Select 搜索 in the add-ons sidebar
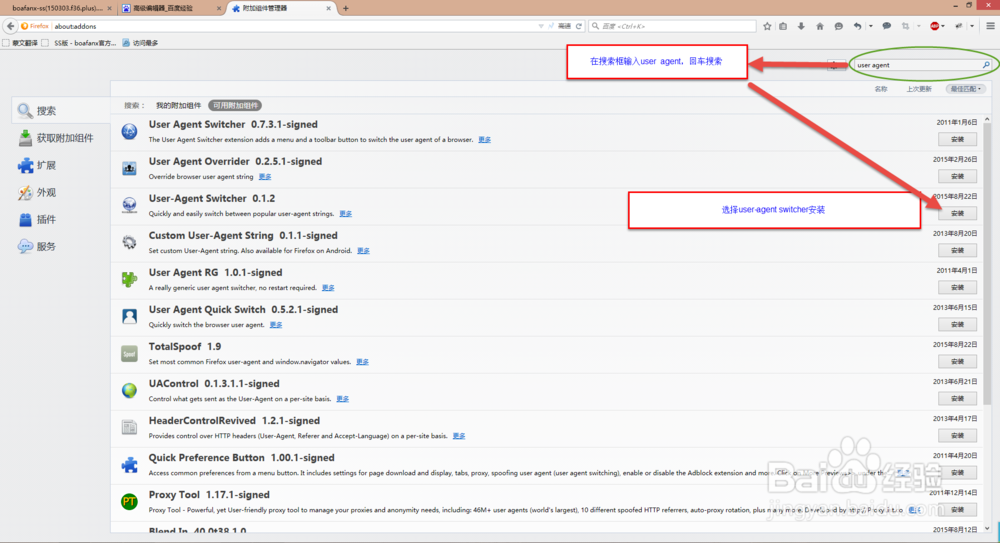 point(61,110)
